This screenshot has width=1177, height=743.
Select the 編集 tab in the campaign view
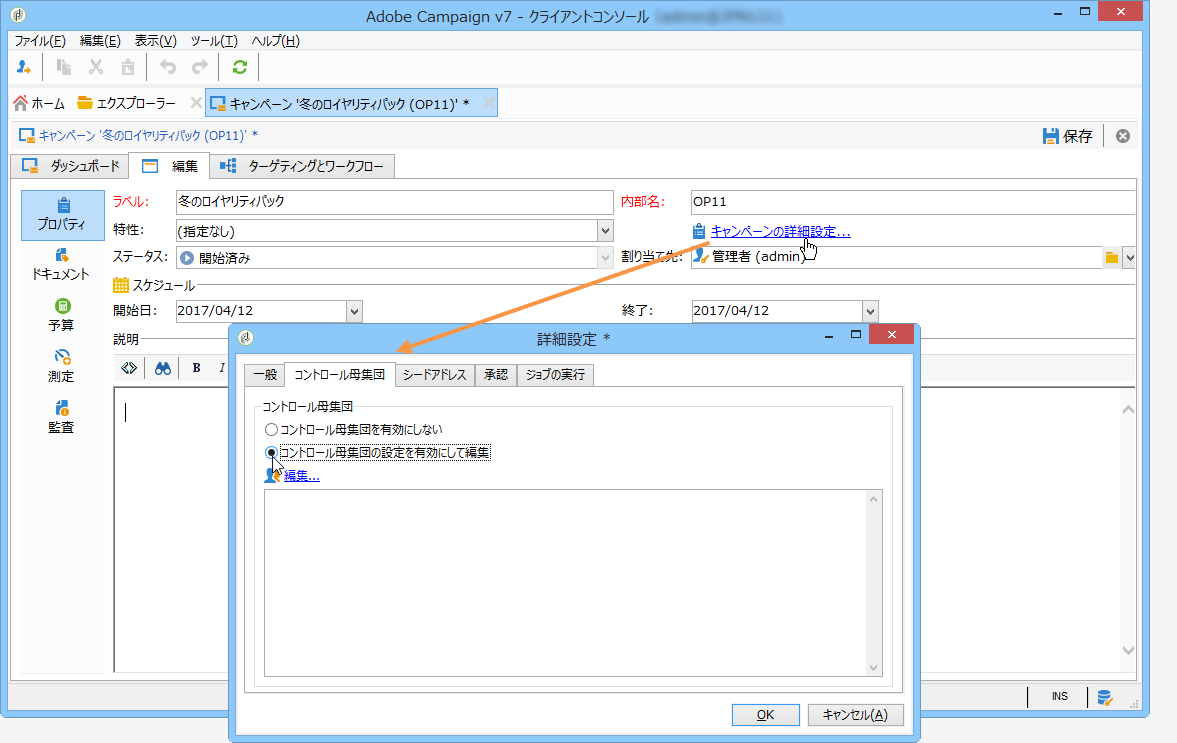coord(170,166)
